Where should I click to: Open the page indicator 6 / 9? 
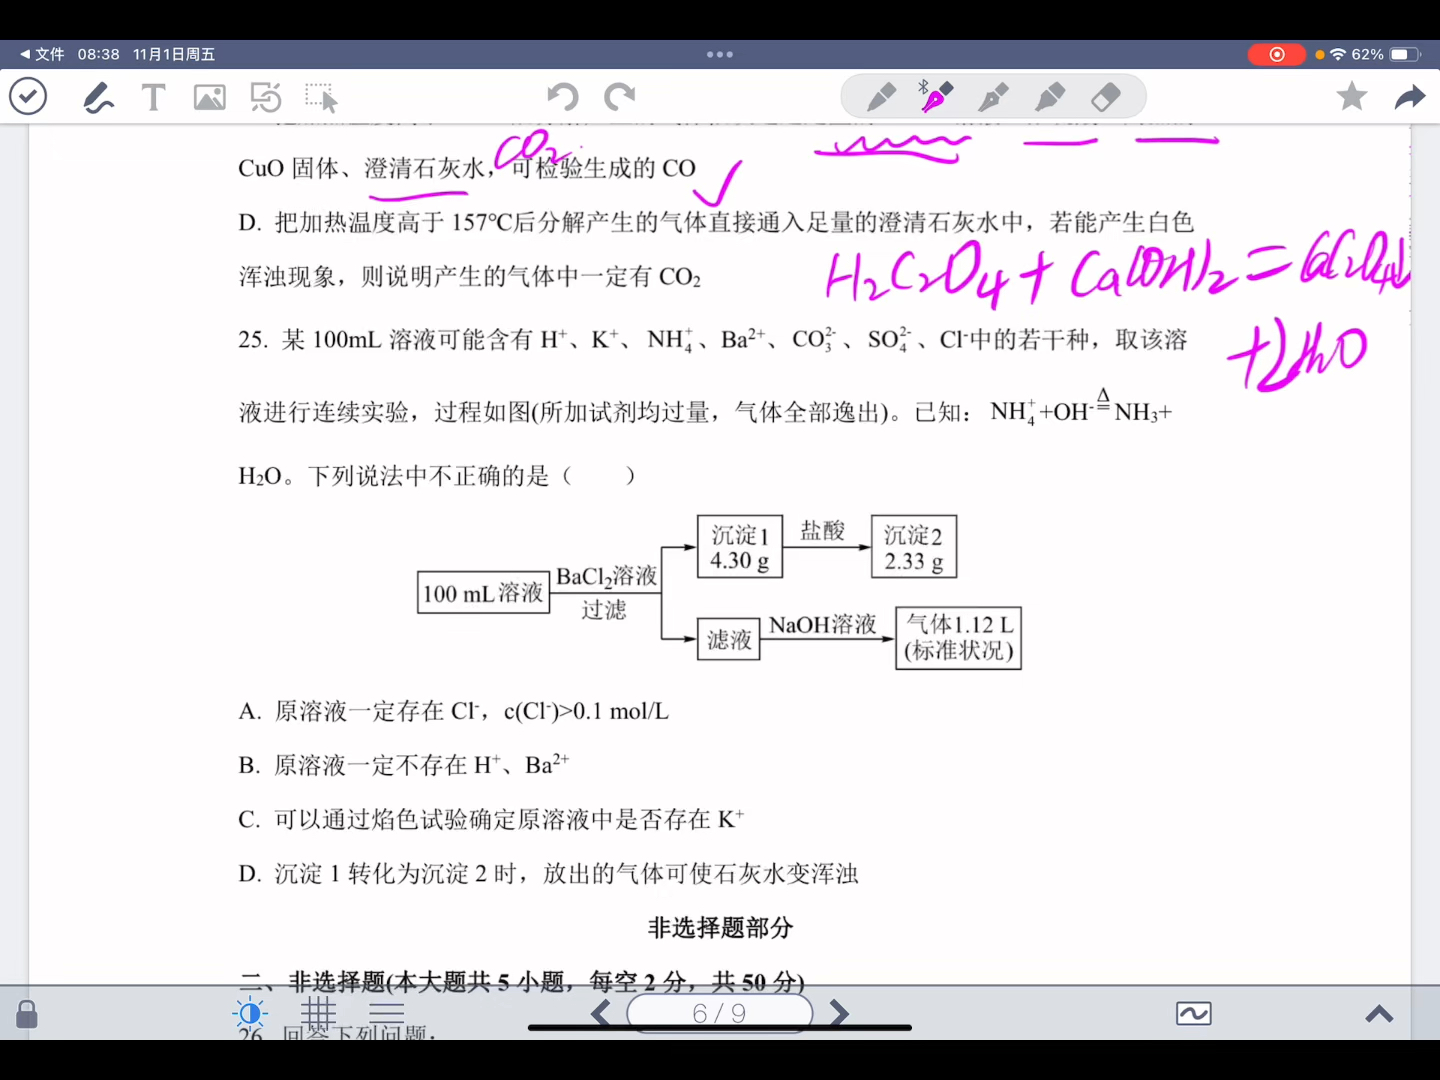pyautogui.click(x=720, y=1013)
